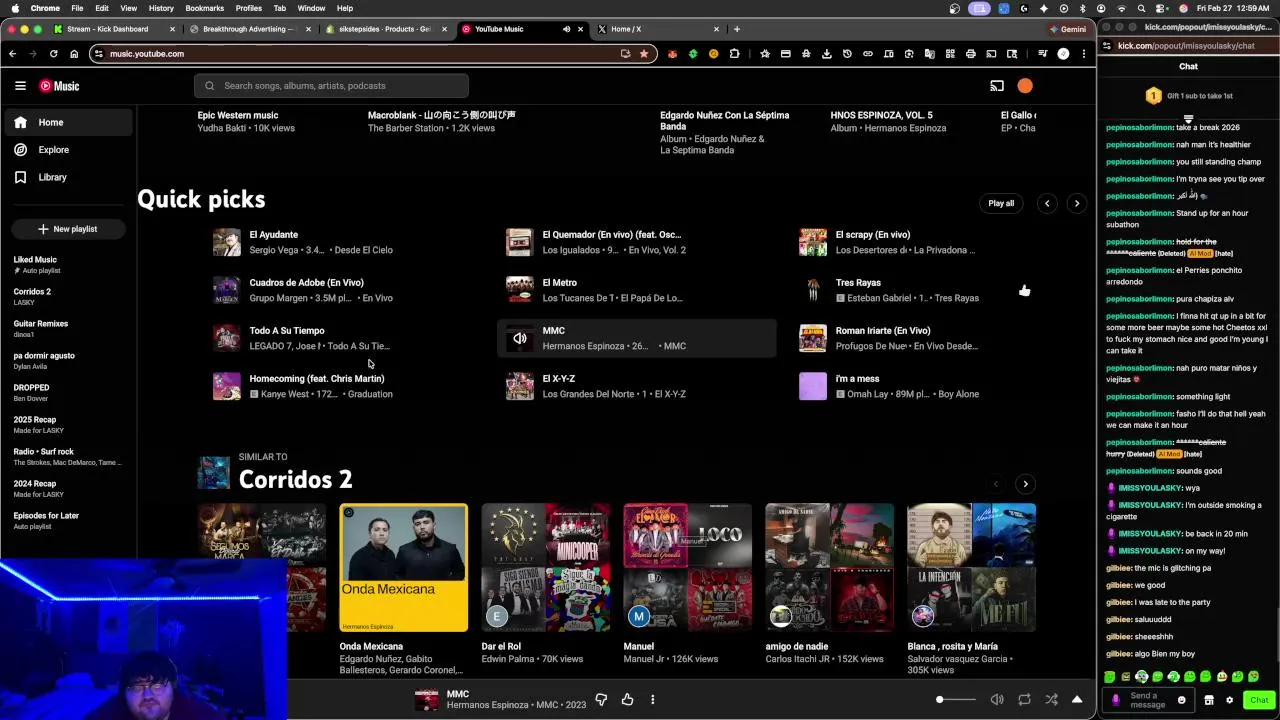Click the MMC speaker playing indicator thumbnail
Screen dimensions: 1280x720
[x=520, y=339]
